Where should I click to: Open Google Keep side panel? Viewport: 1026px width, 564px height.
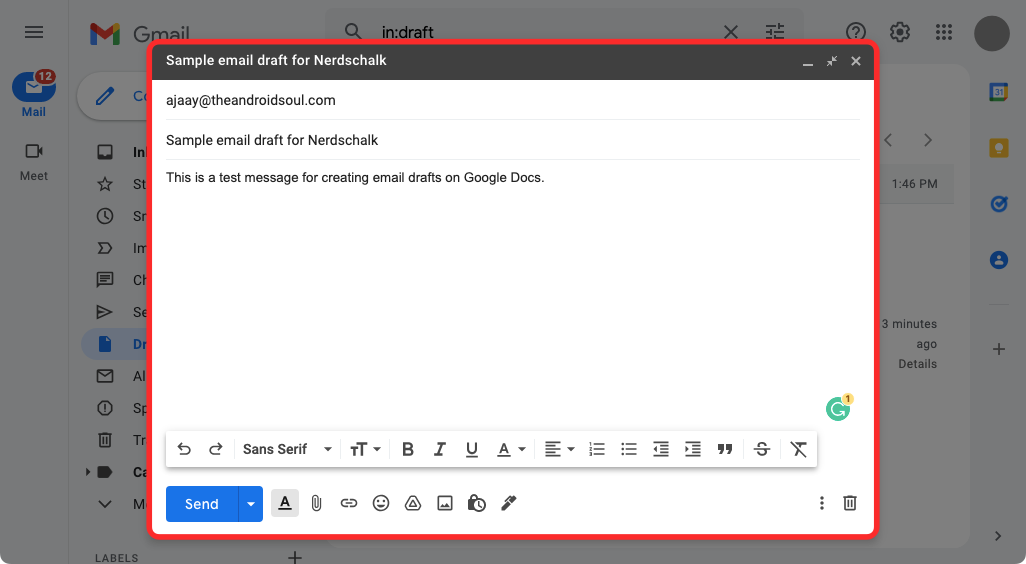(999, 148)
